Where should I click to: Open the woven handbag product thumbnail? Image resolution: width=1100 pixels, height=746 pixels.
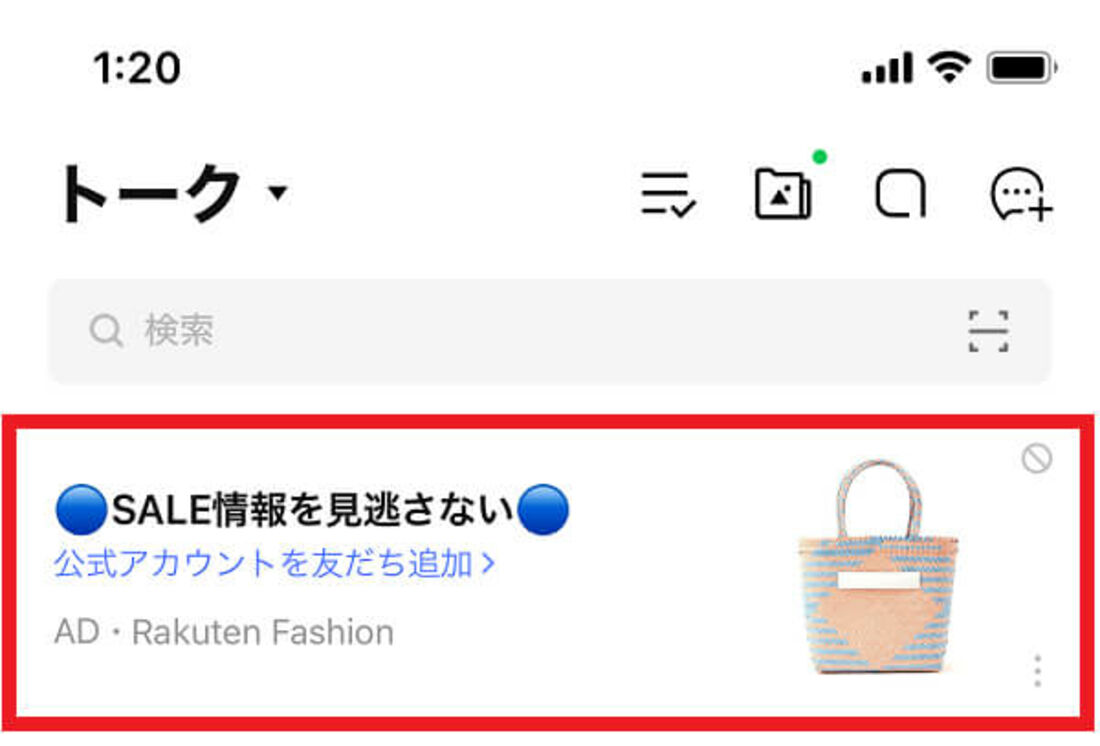pos(878,567)
